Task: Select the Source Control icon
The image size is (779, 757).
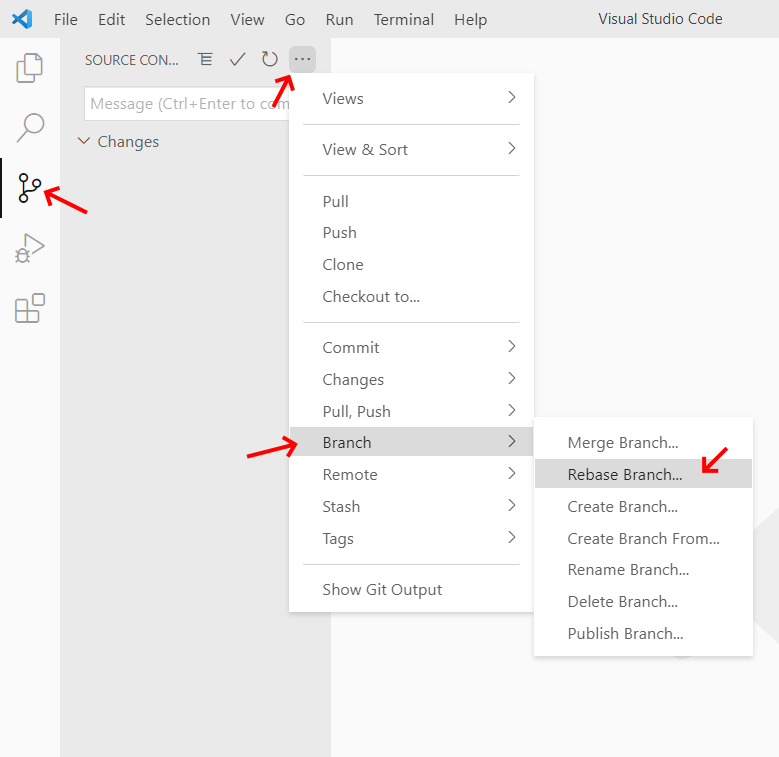Action: [30, 188]
